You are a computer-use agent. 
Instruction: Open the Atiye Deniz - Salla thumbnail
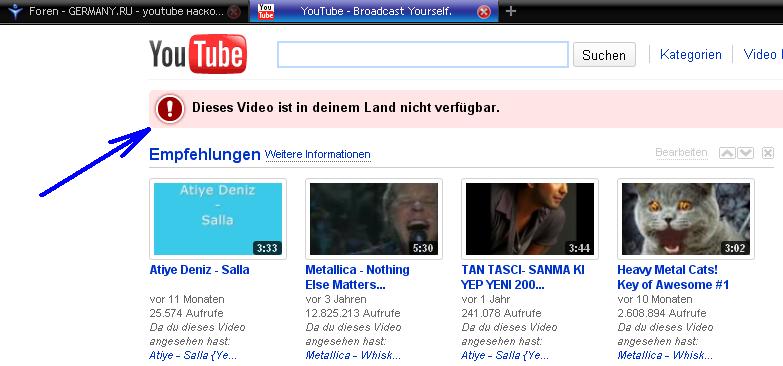(218, 219)
